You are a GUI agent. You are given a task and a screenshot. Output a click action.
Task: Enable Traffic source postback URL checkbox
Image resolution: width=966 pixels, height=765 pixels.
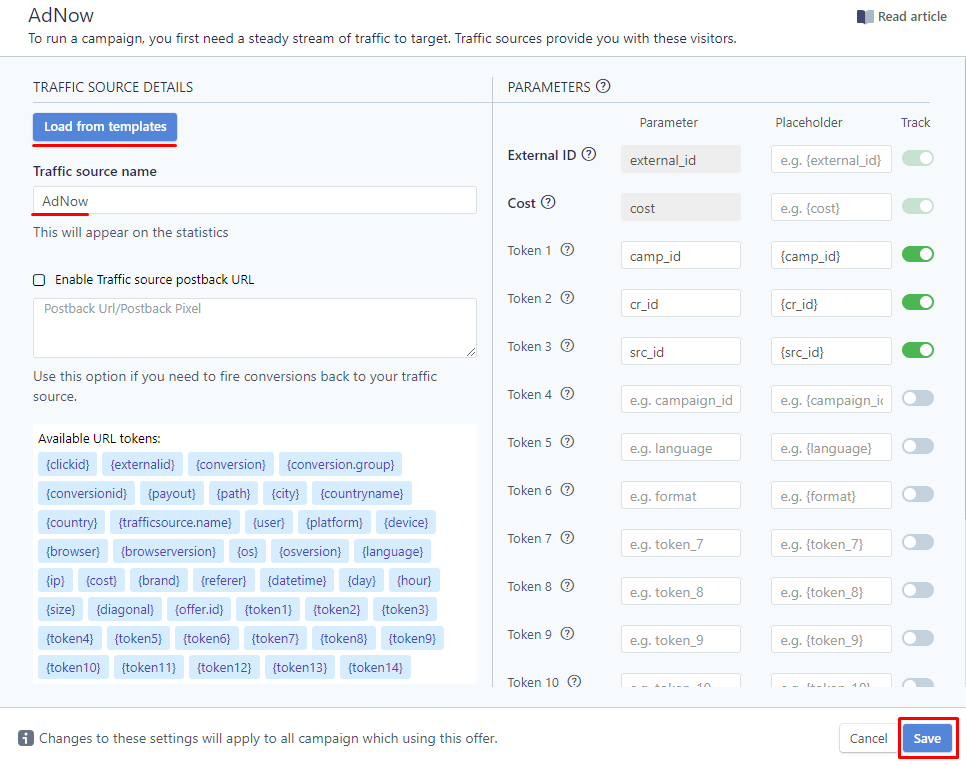pos(39,280)
